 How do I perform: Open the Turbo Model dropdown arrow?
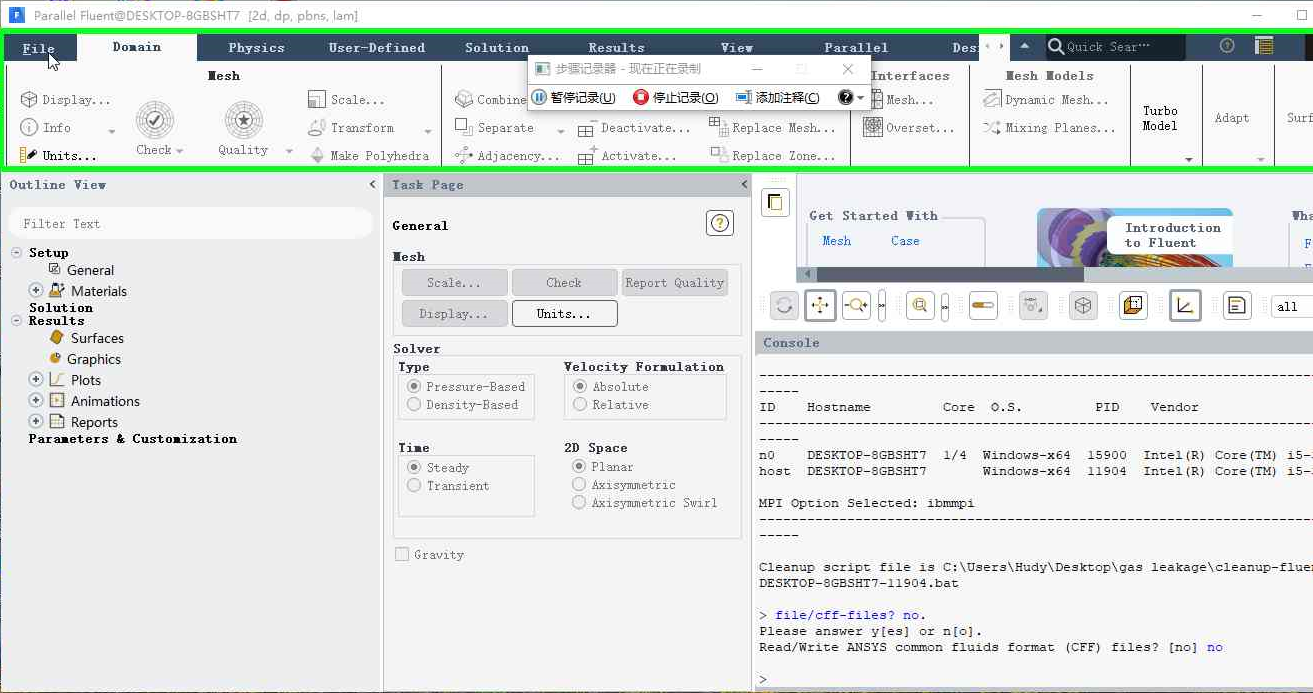1189,159
